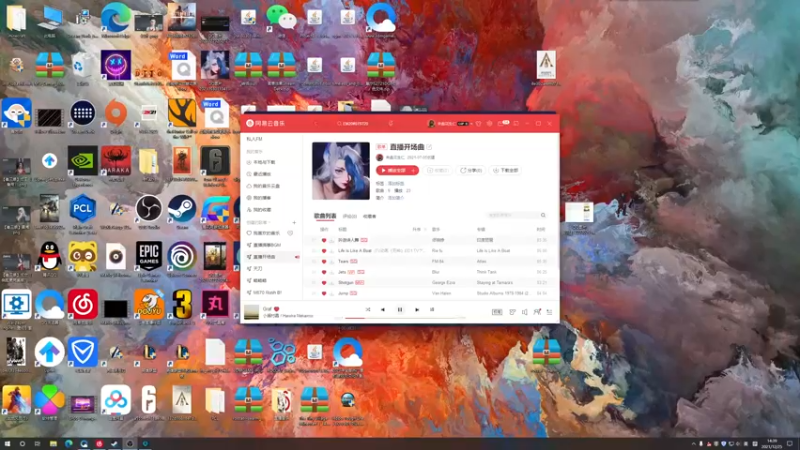Viewport: 800px width, 450px height.
Task: Skip to the next track
Action: pyautogui.click(x=417, y=310)
